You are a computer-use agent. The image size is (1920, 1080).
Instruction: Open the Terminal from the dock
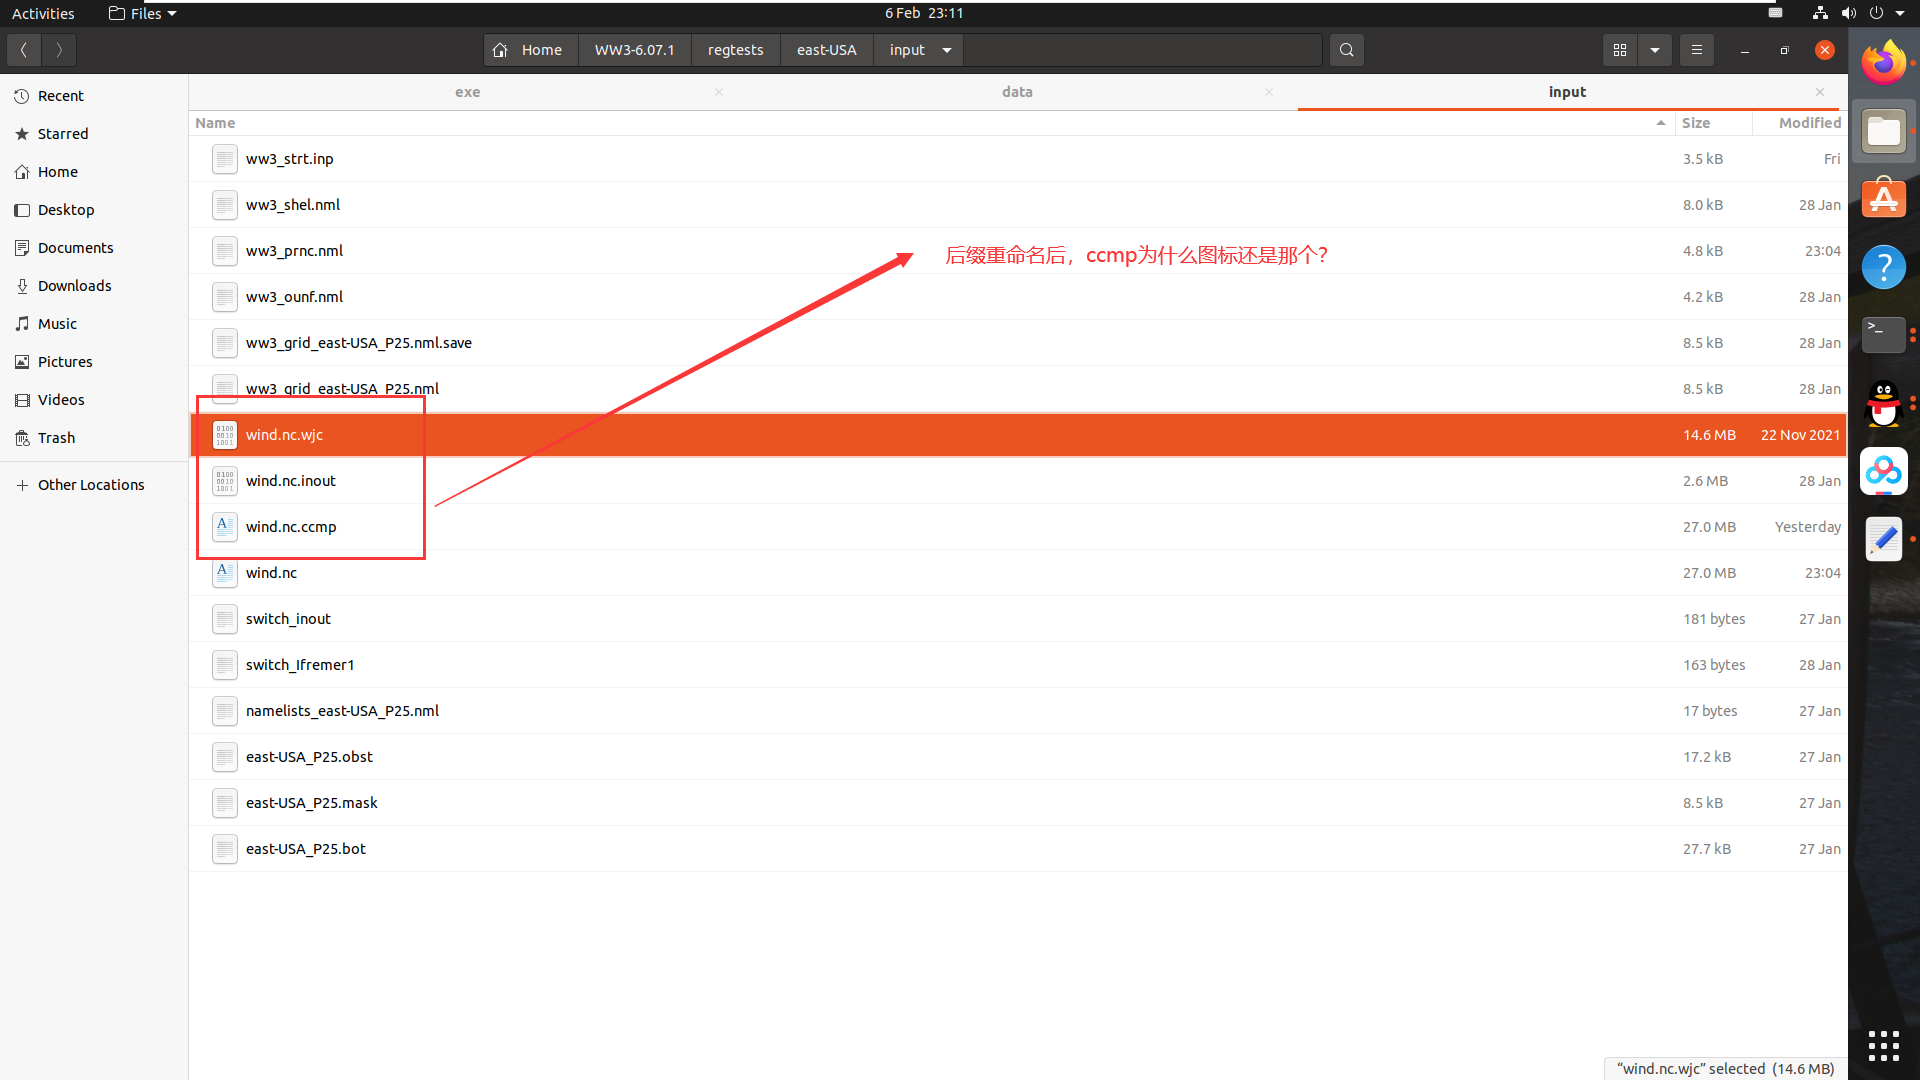click(x=1884, y=334)
